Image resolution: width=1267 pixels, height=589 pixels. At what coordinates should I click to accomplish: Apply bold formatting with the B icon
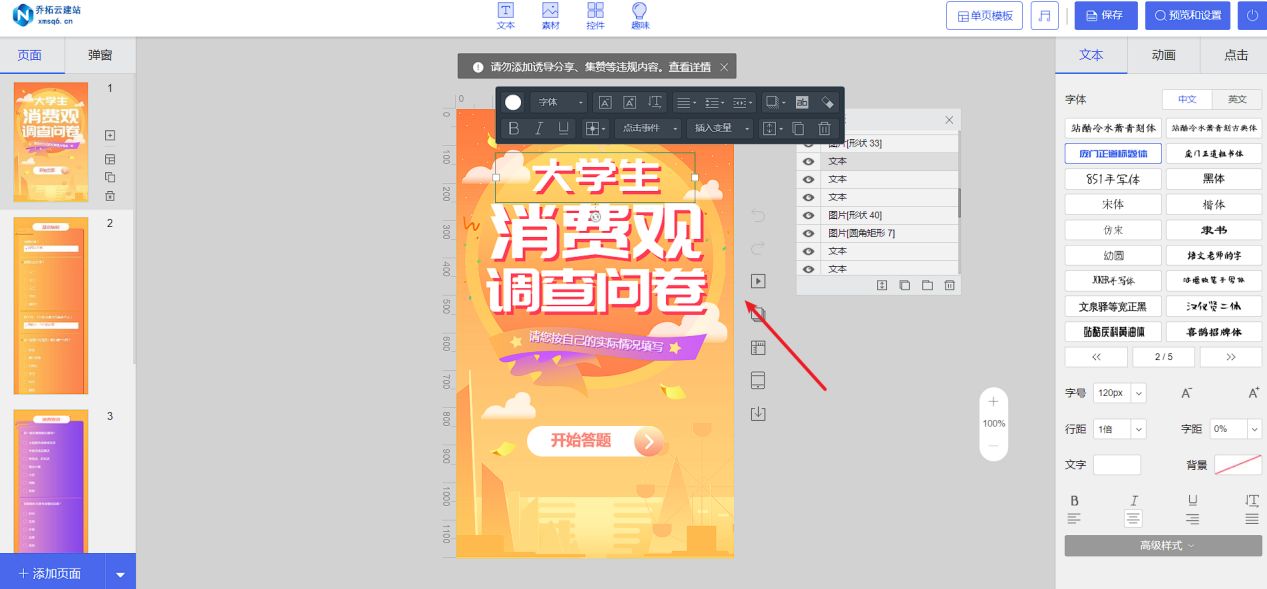point(512,127)
